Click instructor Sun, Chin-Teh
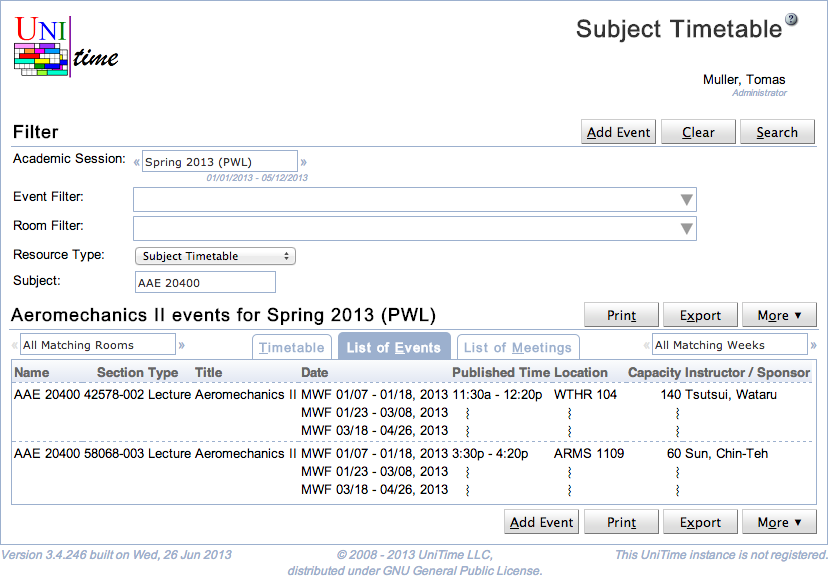This screenshot has width=828, height=582. click(727, 454)
